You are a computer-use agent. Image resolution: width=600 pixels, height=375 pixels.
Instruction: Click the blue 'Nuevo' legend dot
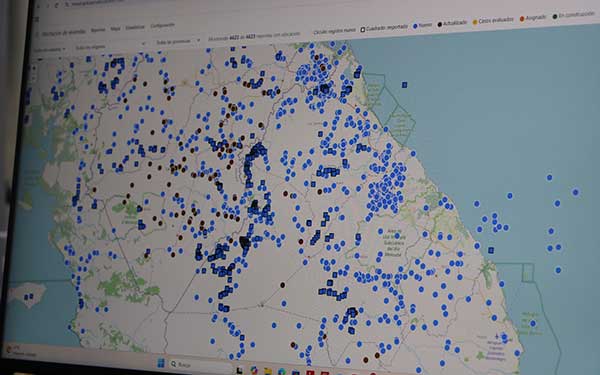click(x=415, y=26)
